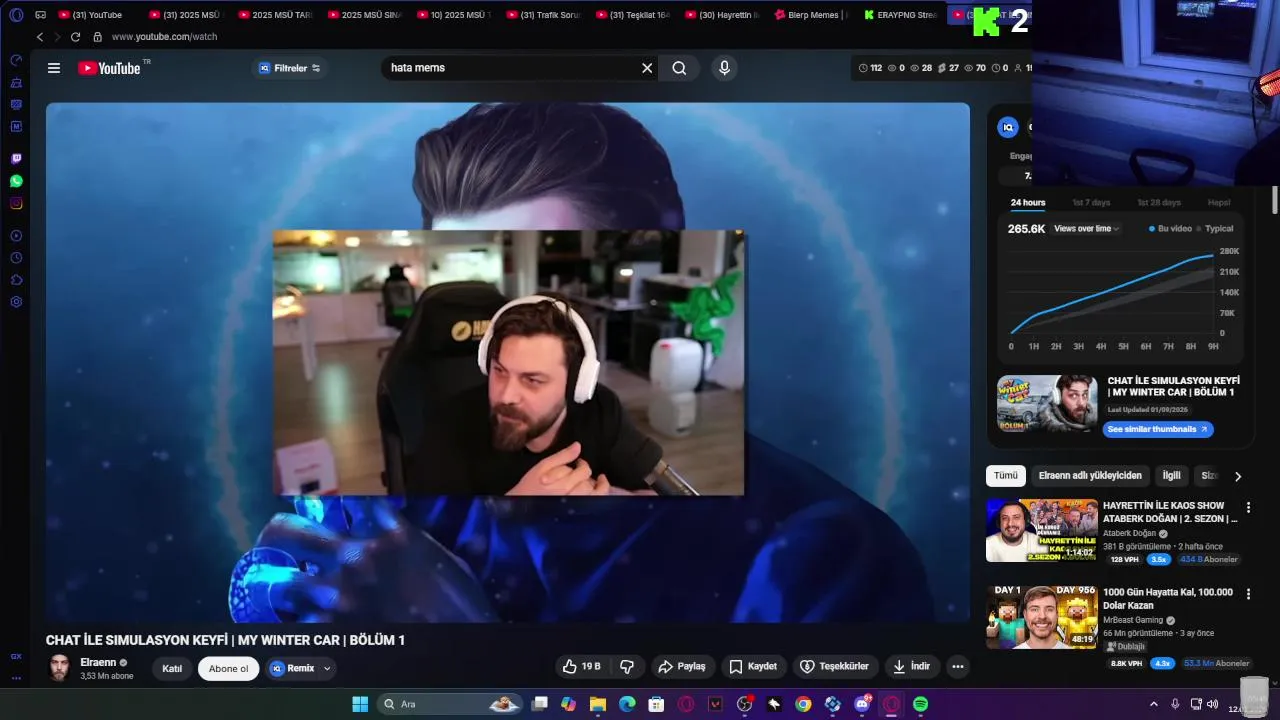Image resolution: width=1280 pixels, height=720 pixels.
Task: Select the youtube.com/watch address bar
Action: (x=164, y=37)
